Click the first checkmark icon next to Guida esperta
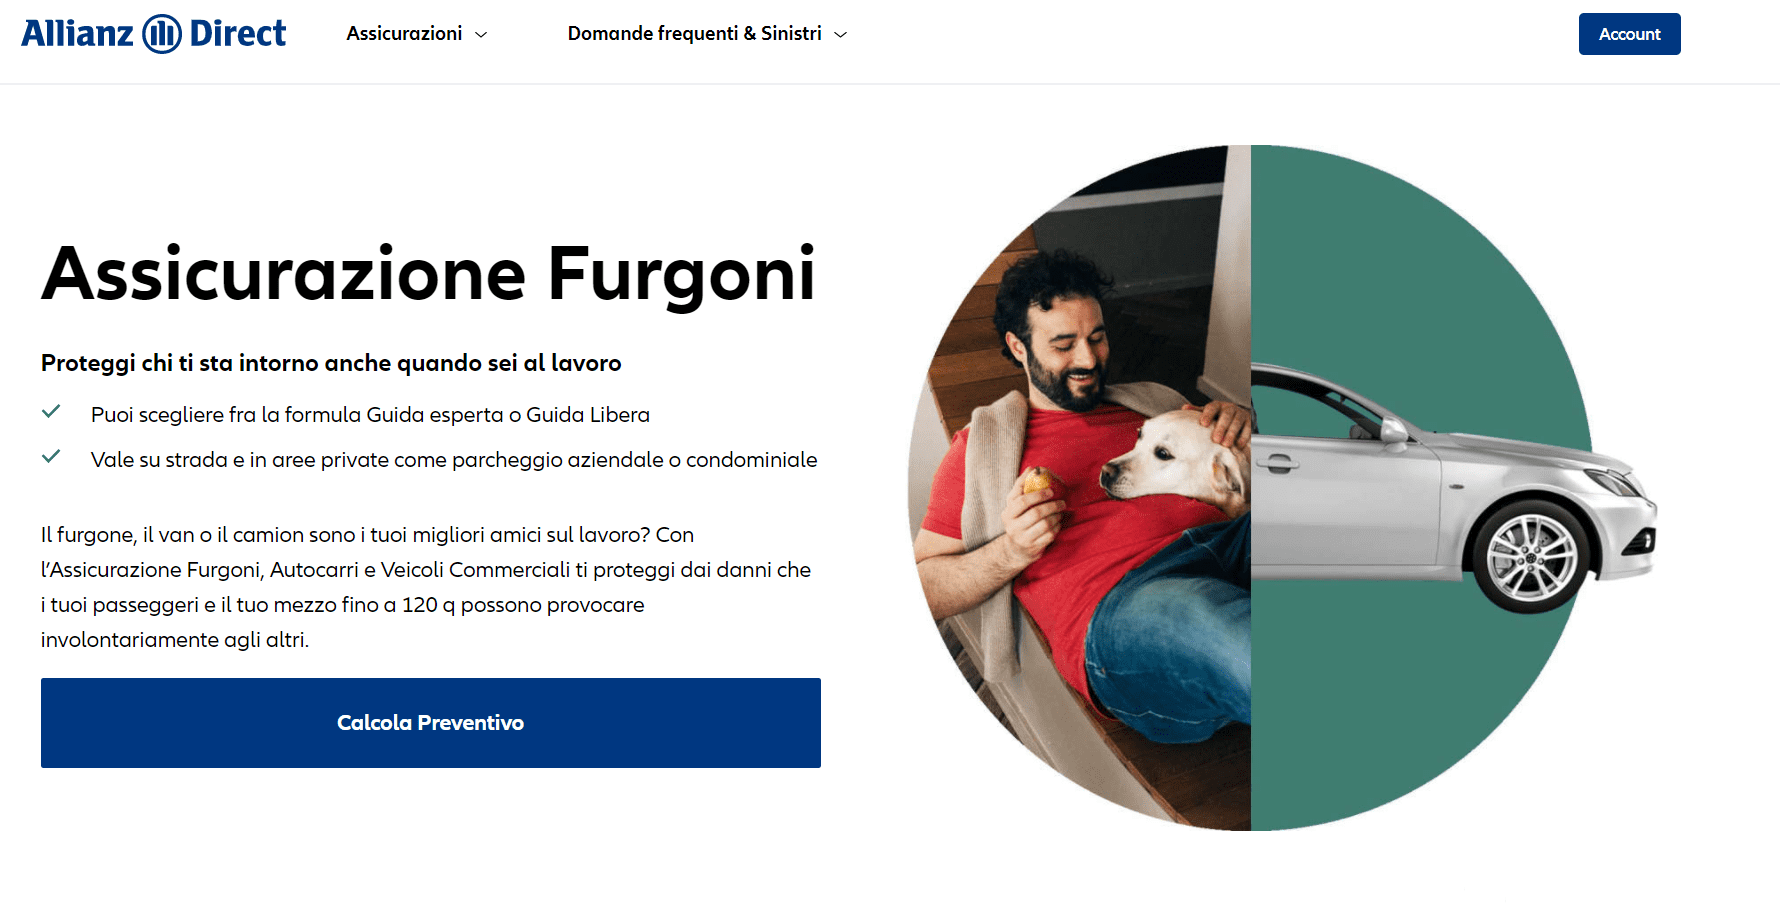Image resolution: width=1780 pixels, height=904 pixels. point(52,410)
